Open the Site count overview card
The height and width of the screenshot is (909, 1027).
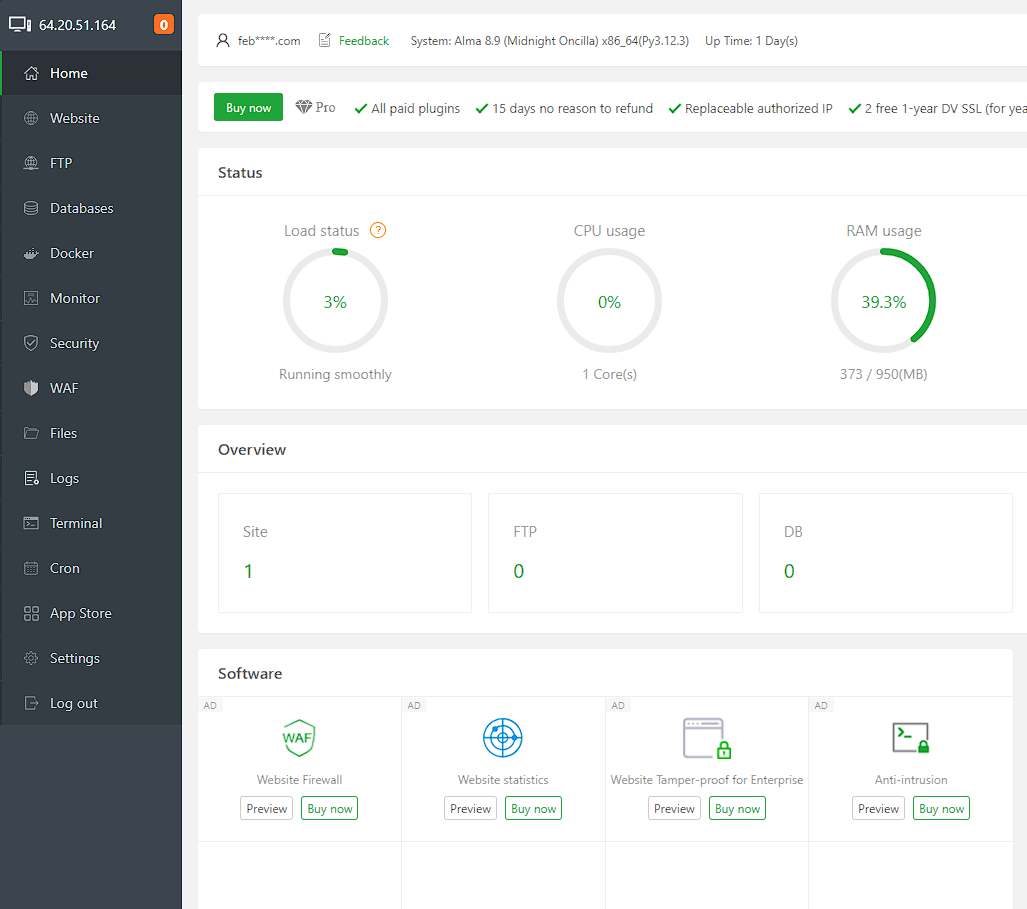(x=345, y=553)
